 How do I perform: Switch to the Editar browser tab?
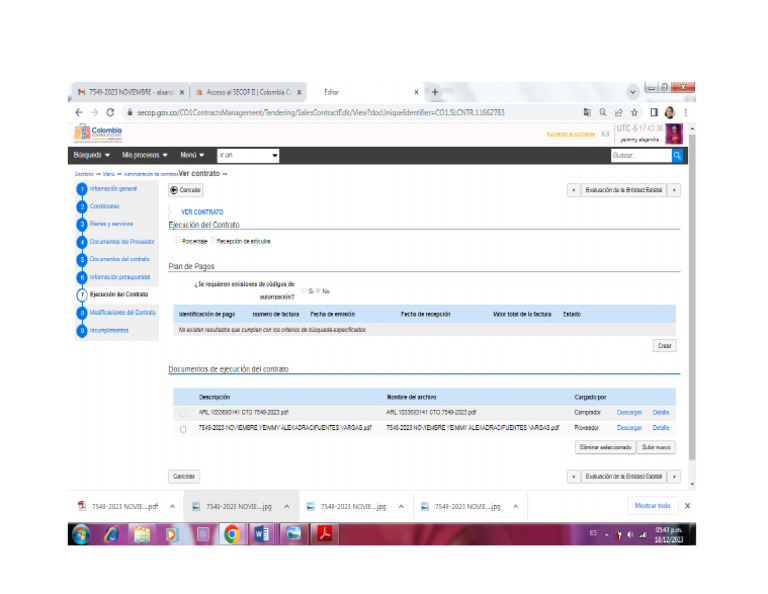click(x=365, y=92)
